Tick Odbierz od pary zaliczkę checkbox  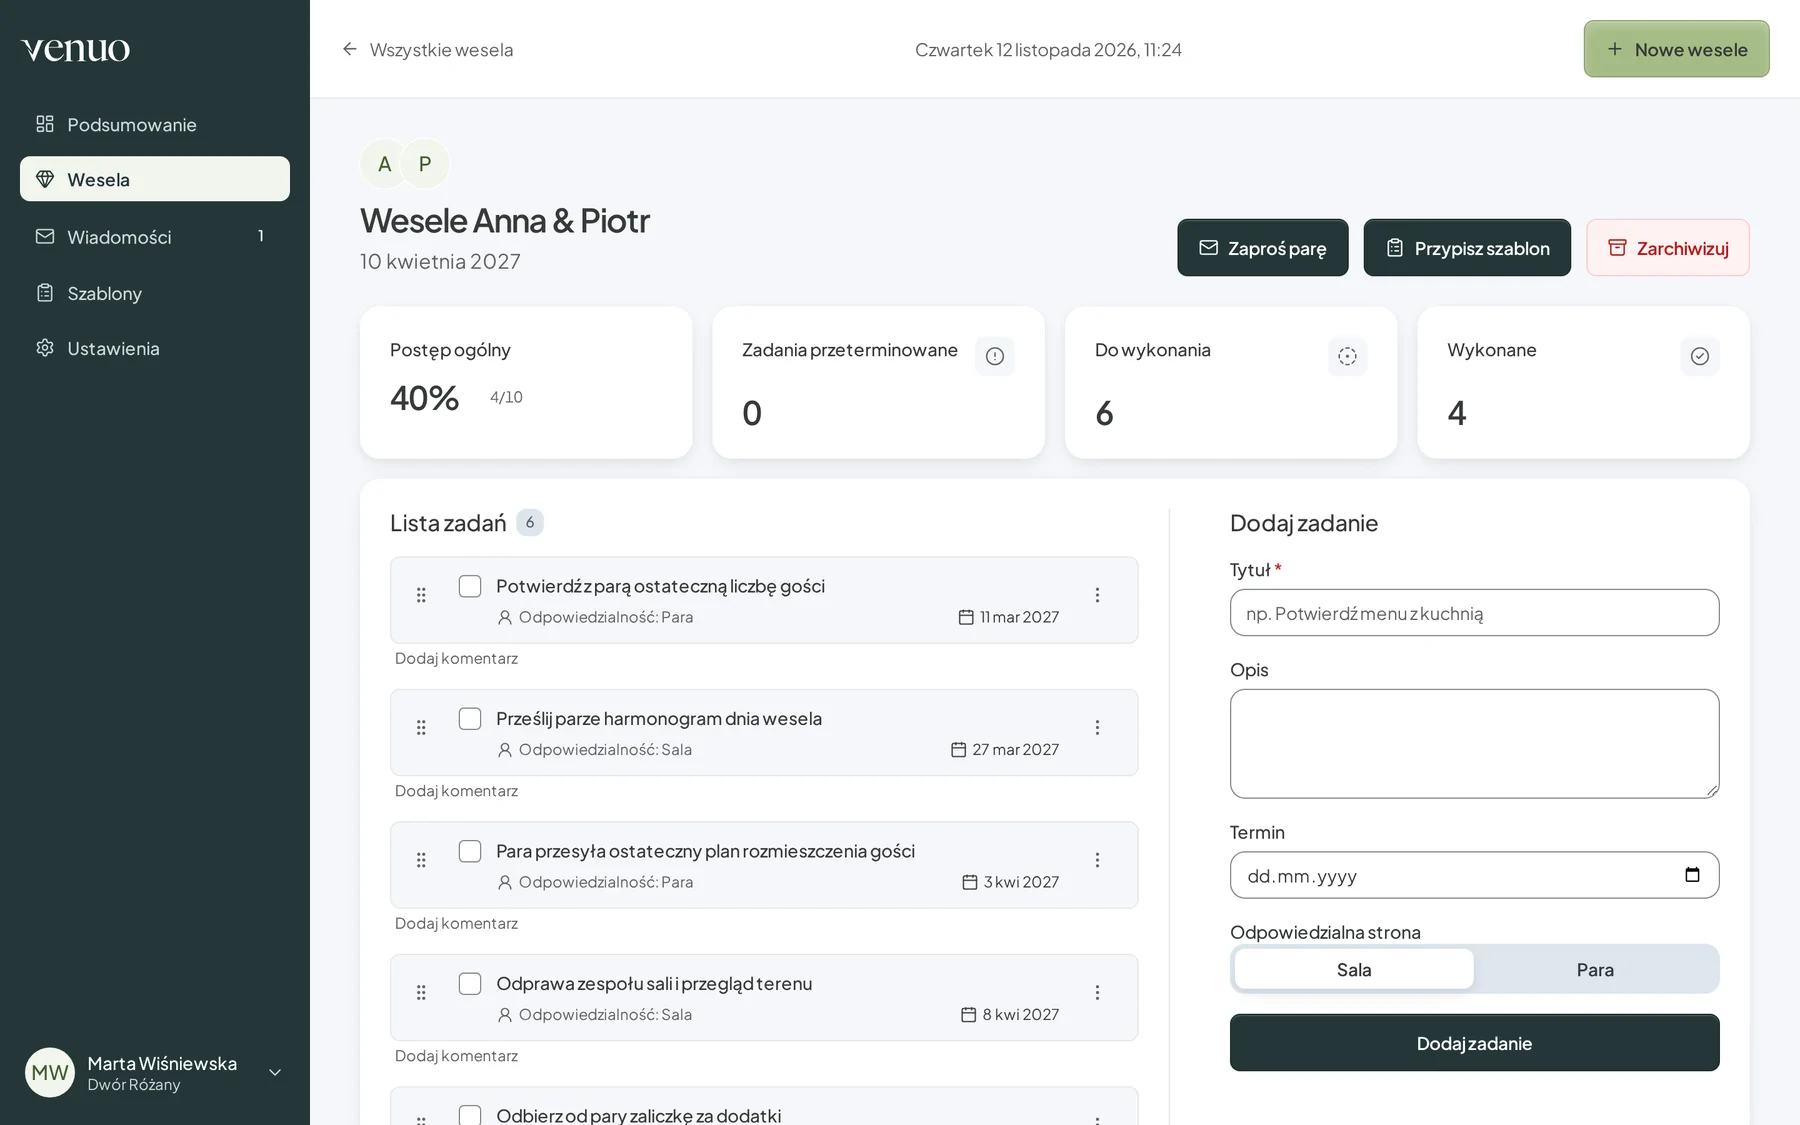[x=470, y=1114]
